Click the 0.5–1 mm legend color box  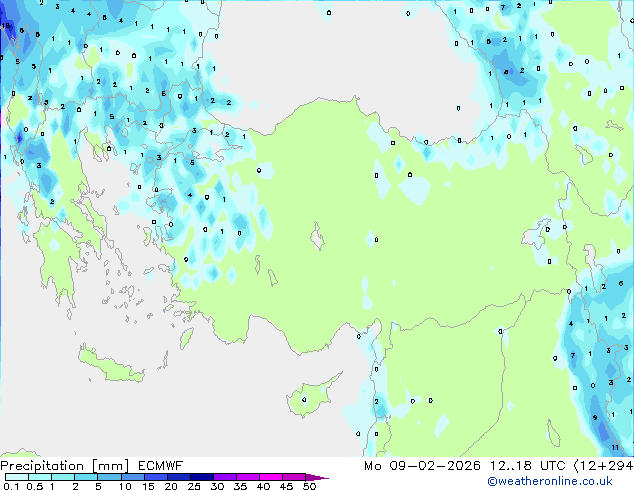coord(40,477)
